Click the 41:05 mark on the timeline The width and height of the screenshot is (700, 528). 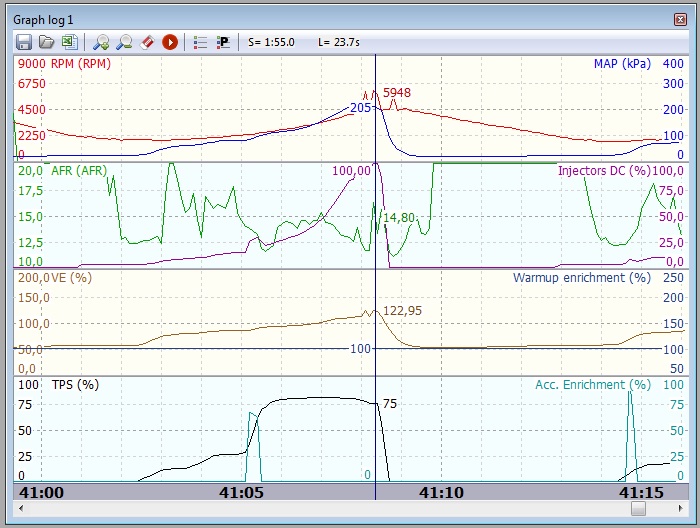pos(240,492)
